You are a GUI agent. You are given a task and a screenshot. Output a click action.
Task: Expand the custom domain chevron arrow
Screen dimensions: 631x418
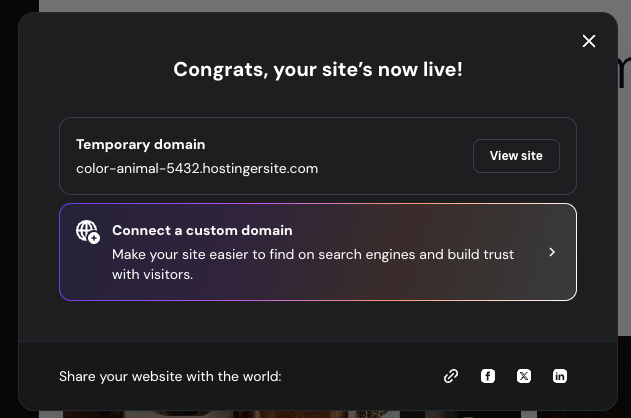click(552, 252)
